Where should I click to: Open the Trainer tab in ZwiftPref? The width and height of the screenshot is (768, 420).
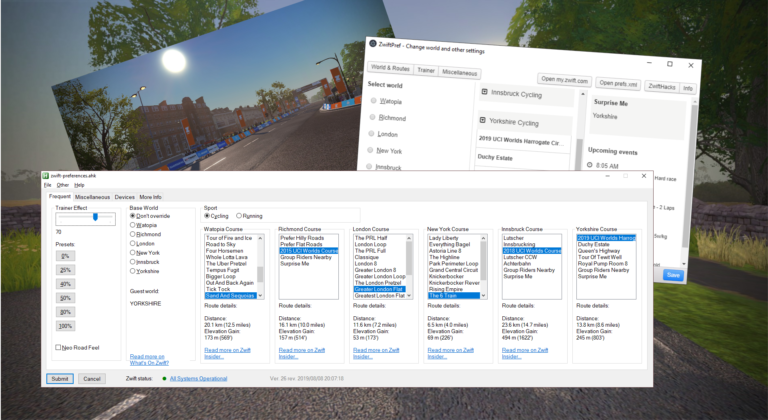coord(426,70)
